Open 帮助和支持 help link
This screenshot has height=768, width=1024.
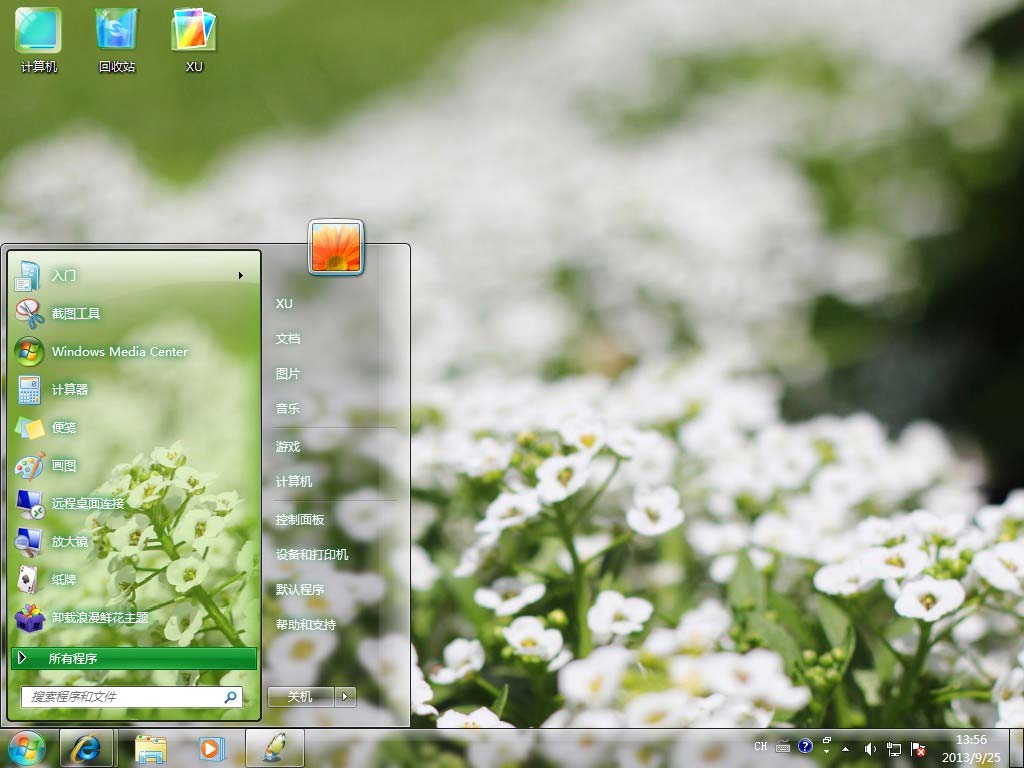306,625
